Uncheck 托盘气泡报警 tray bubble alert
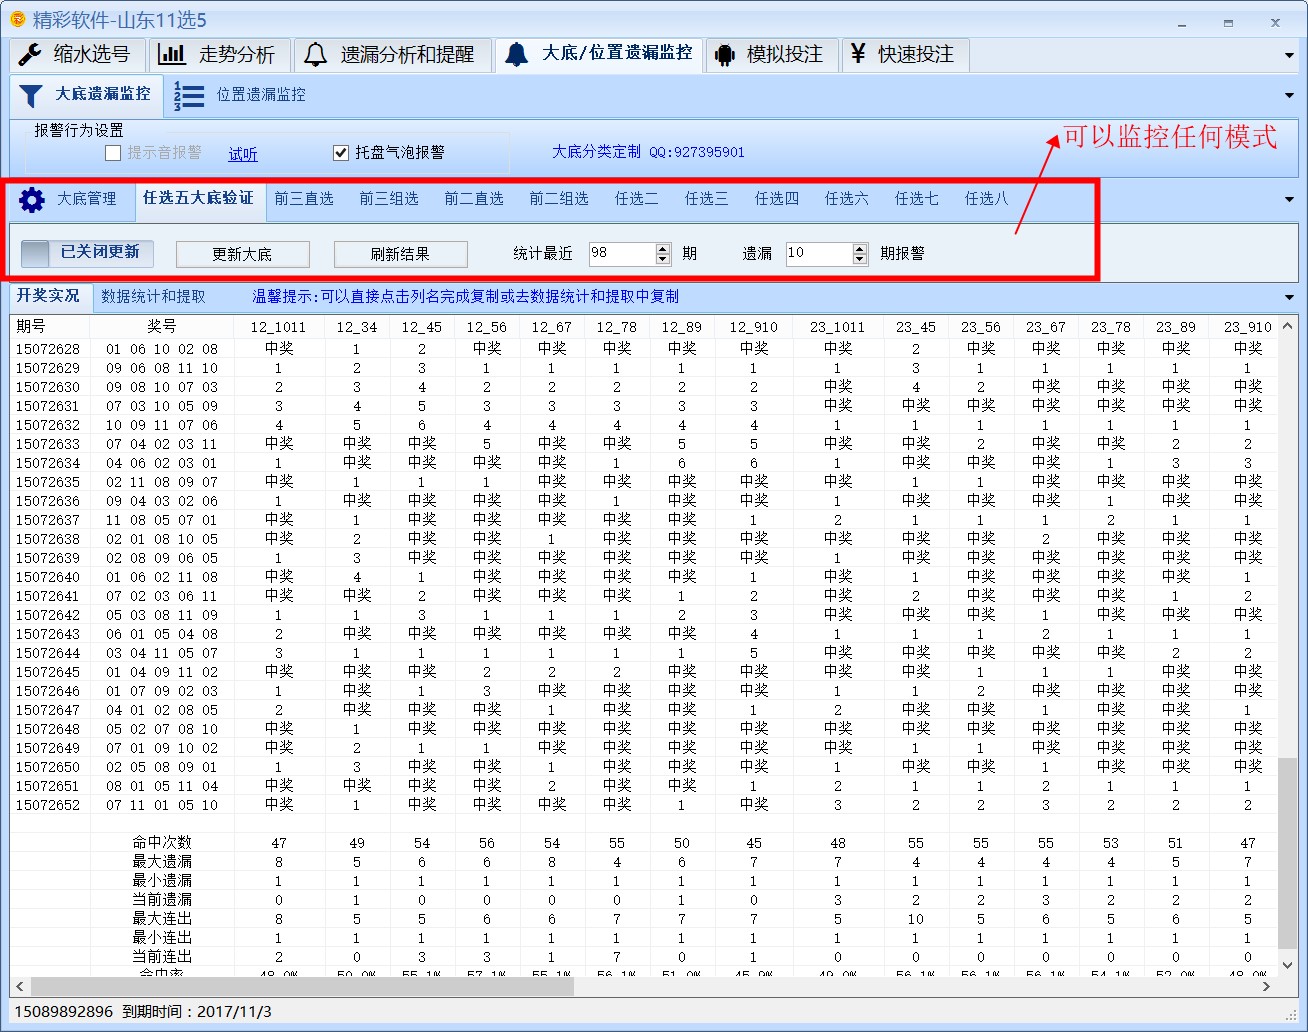Screen dimensions: 1308x1032 pyautogui.click(x=341, y=152)
